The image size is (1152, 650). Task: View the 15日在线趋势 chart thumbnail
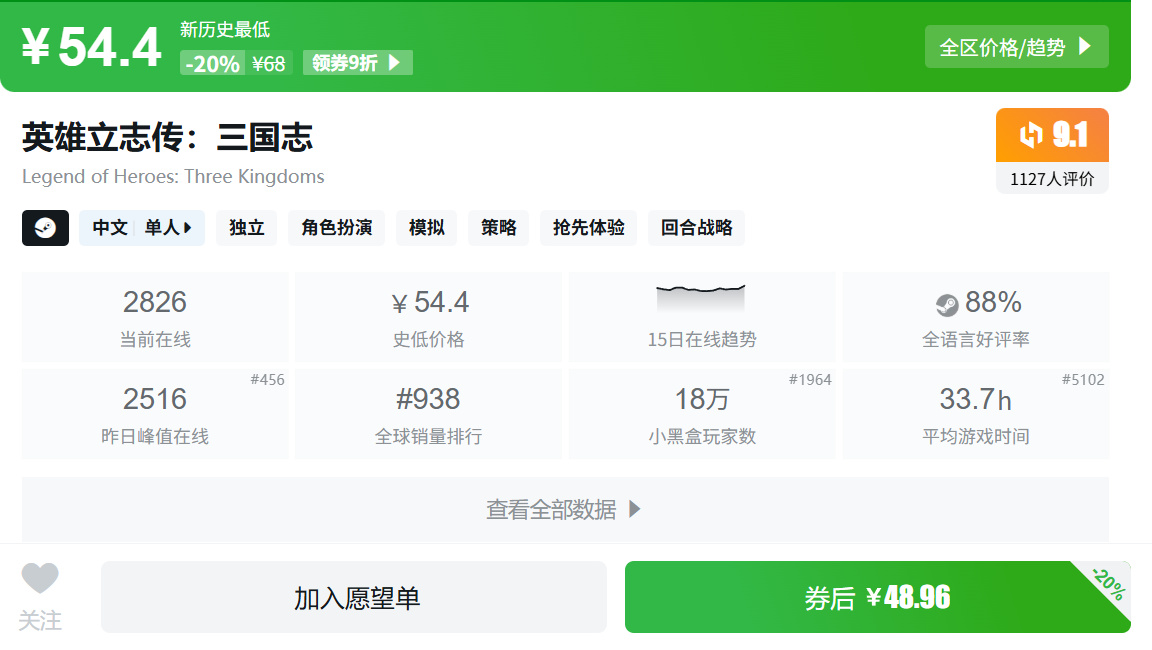tap(701, 299)
